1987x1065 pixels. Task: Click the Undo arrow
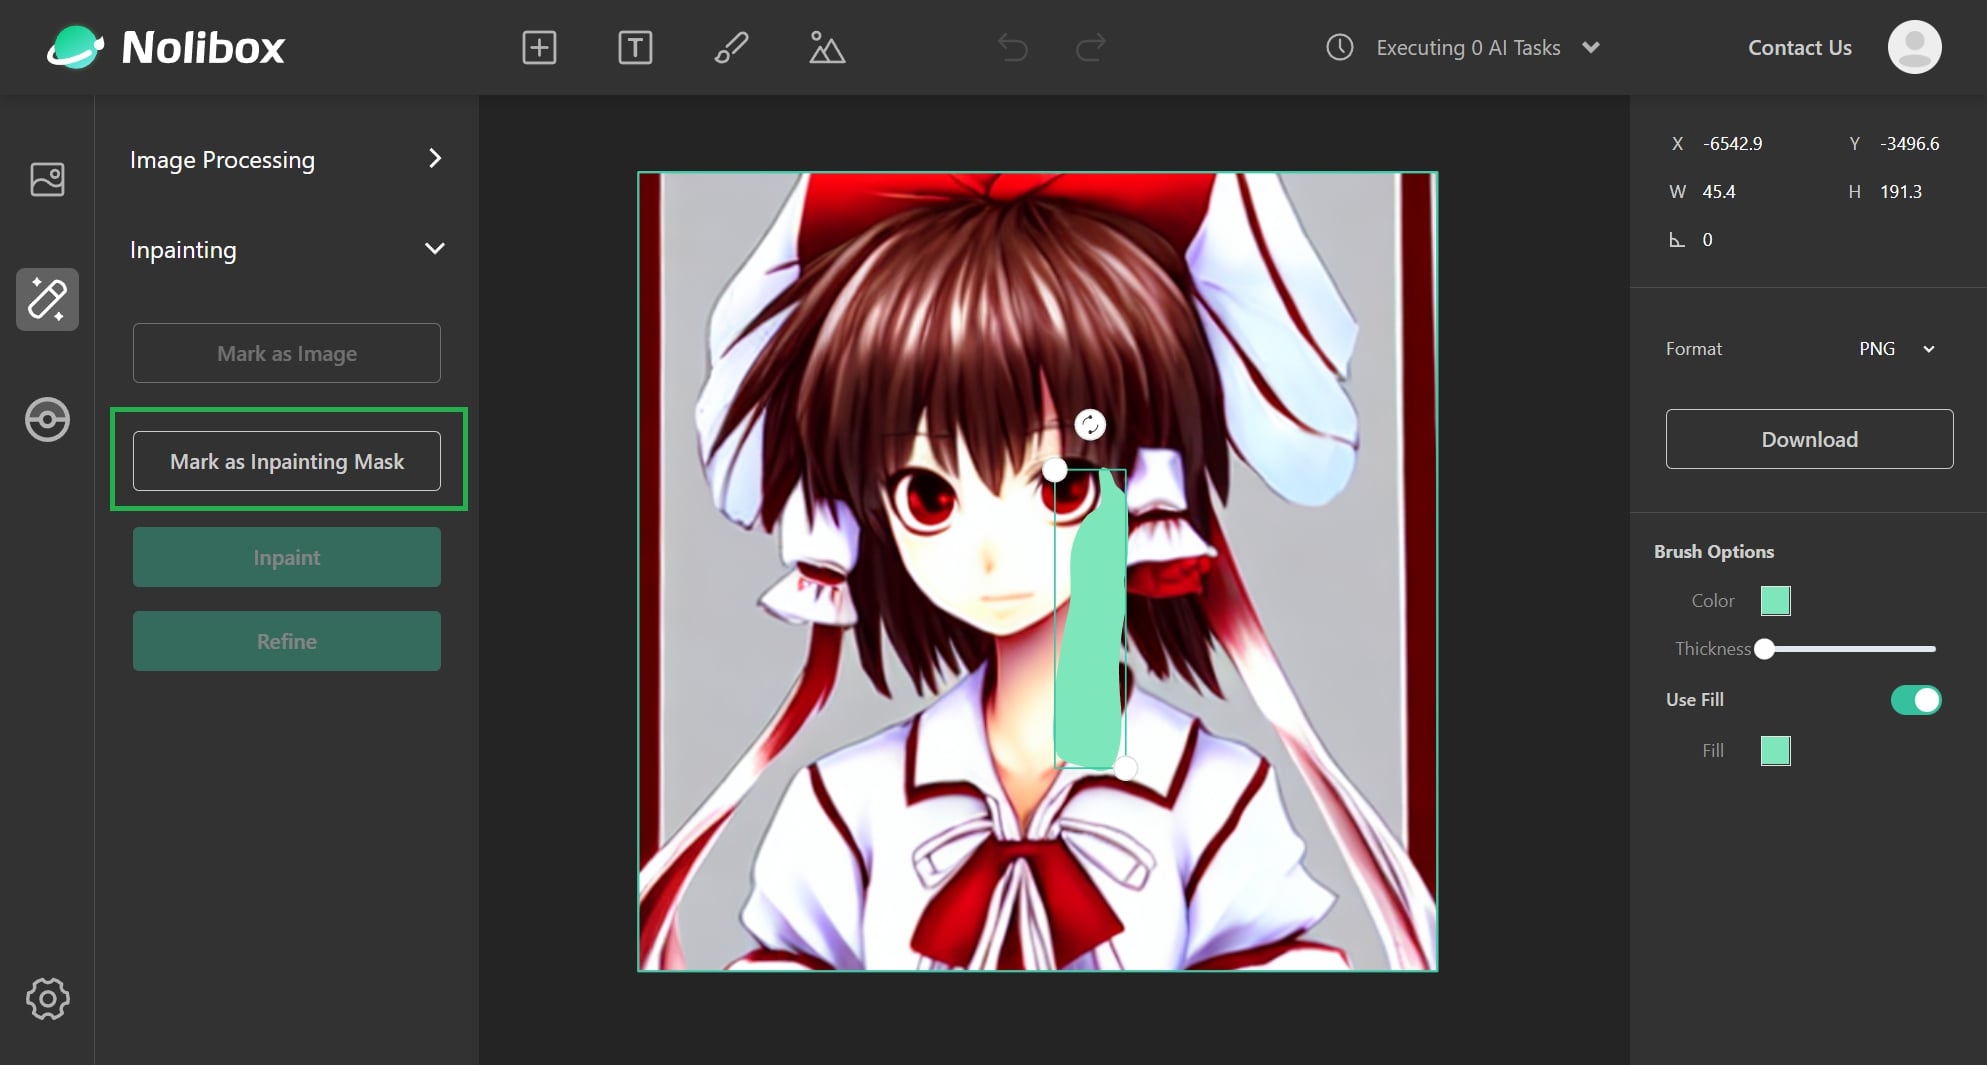1013,47
